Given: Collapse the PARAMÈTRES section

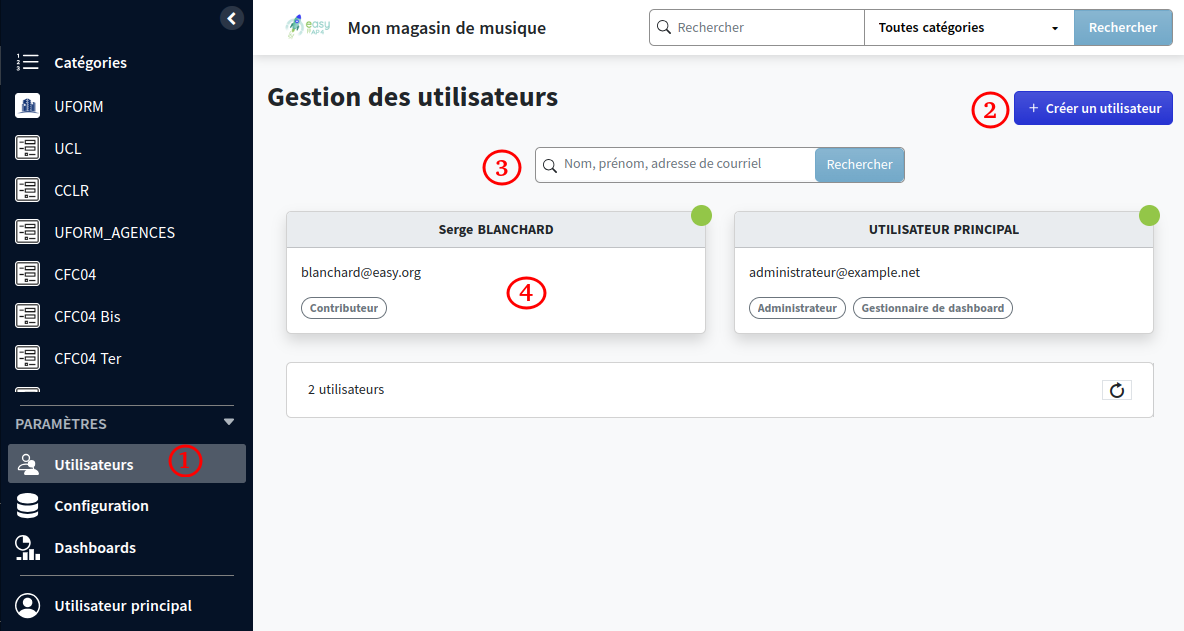Looking at the screenshot, I should 229,423.
